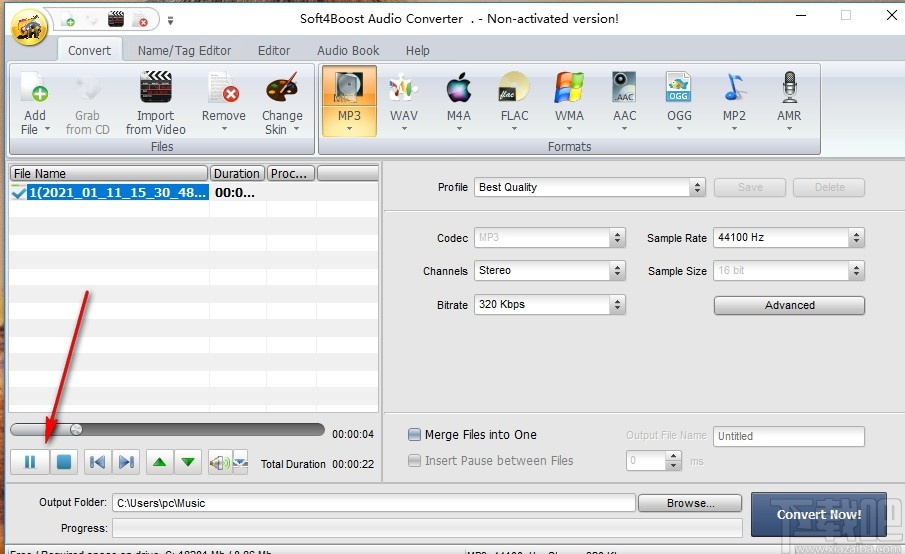Click the Output Folder path field
The height and width of the screenshot is (554, 905).
(x=374, y=503)
